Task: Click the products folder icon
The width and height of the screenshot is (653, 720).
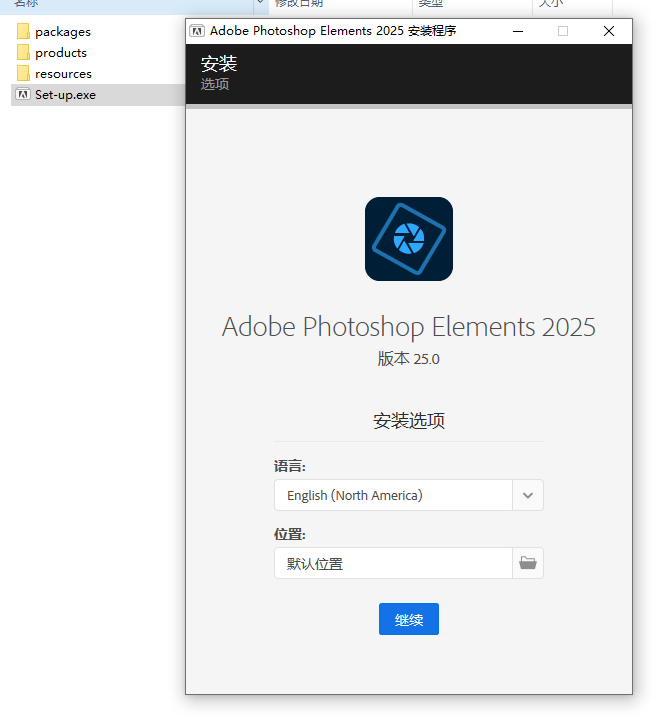Action: click(x=23, y=53)
